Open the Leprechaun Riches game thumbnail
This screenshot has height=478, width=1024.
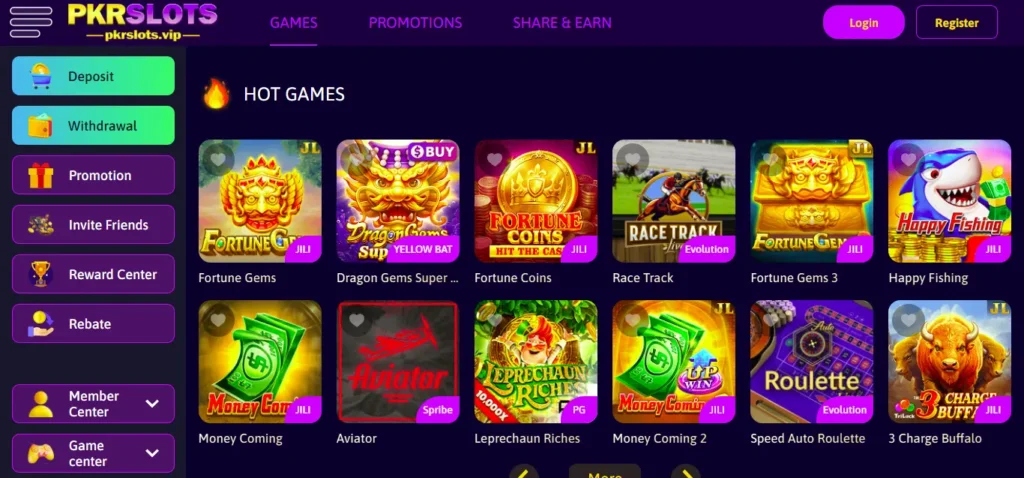coord(536,362)
